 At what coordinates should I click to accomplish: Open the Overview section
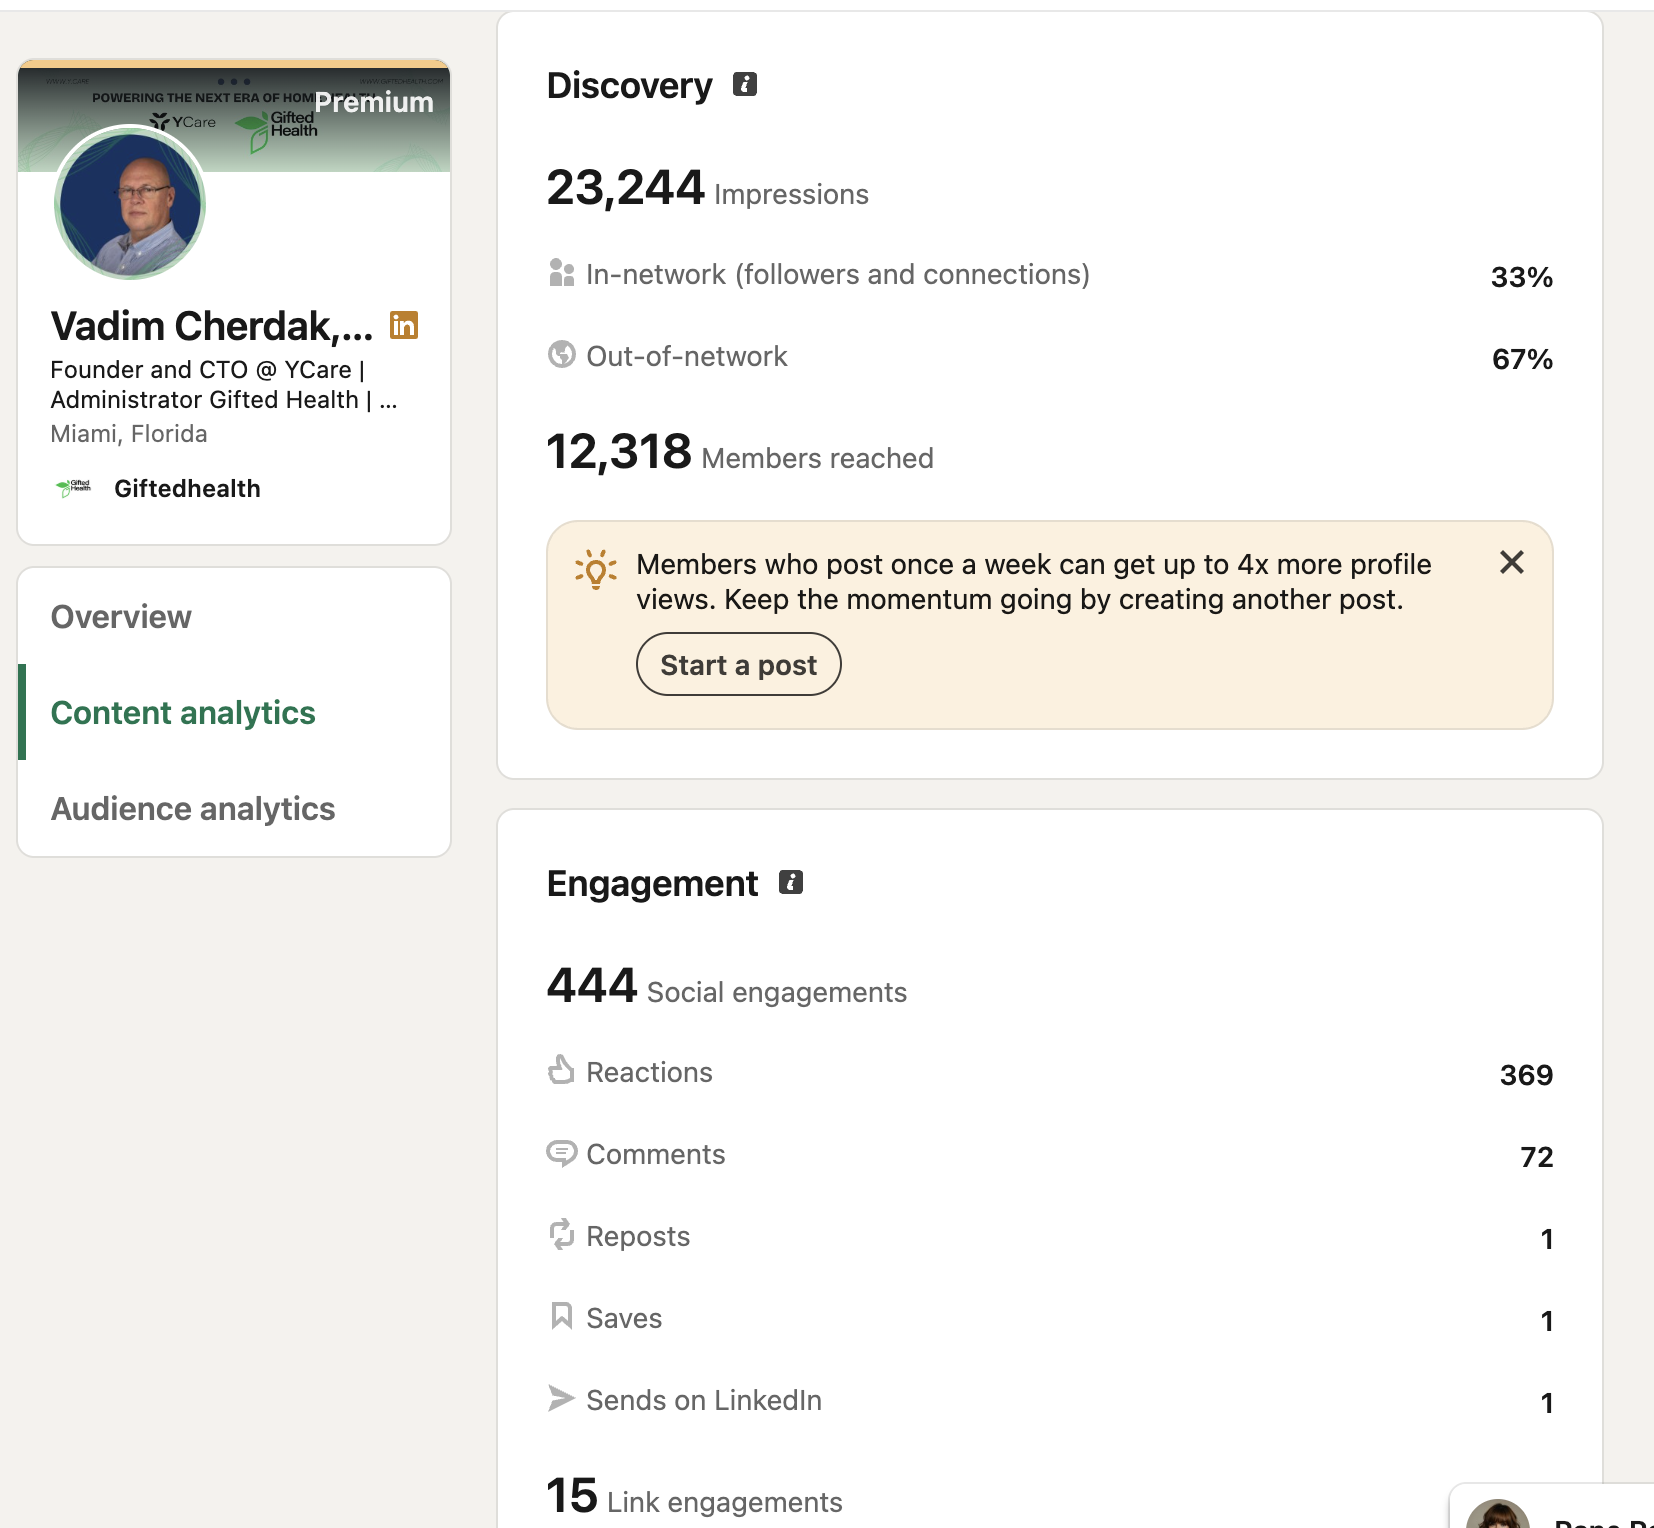[122, 617]
